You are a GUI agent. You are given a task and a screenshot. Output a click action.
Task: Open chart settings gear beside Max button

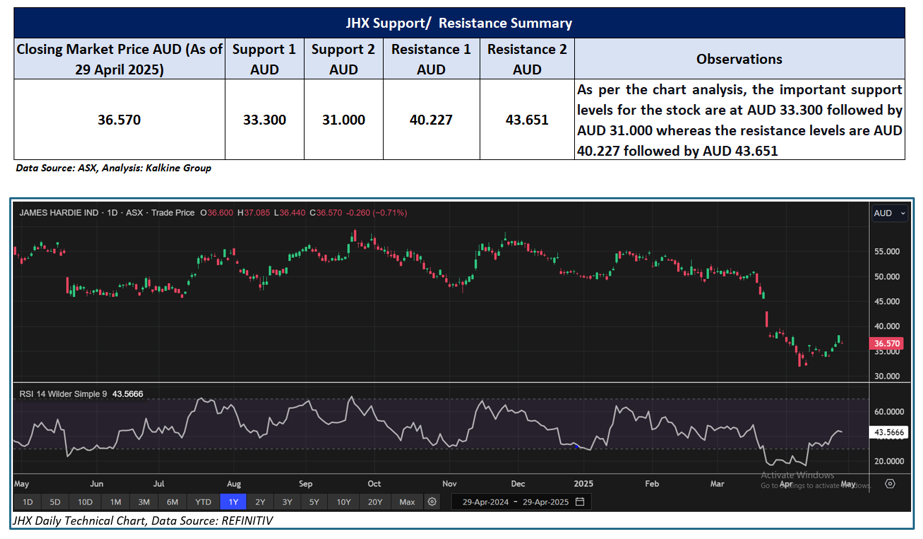click(x=432, y=502)
